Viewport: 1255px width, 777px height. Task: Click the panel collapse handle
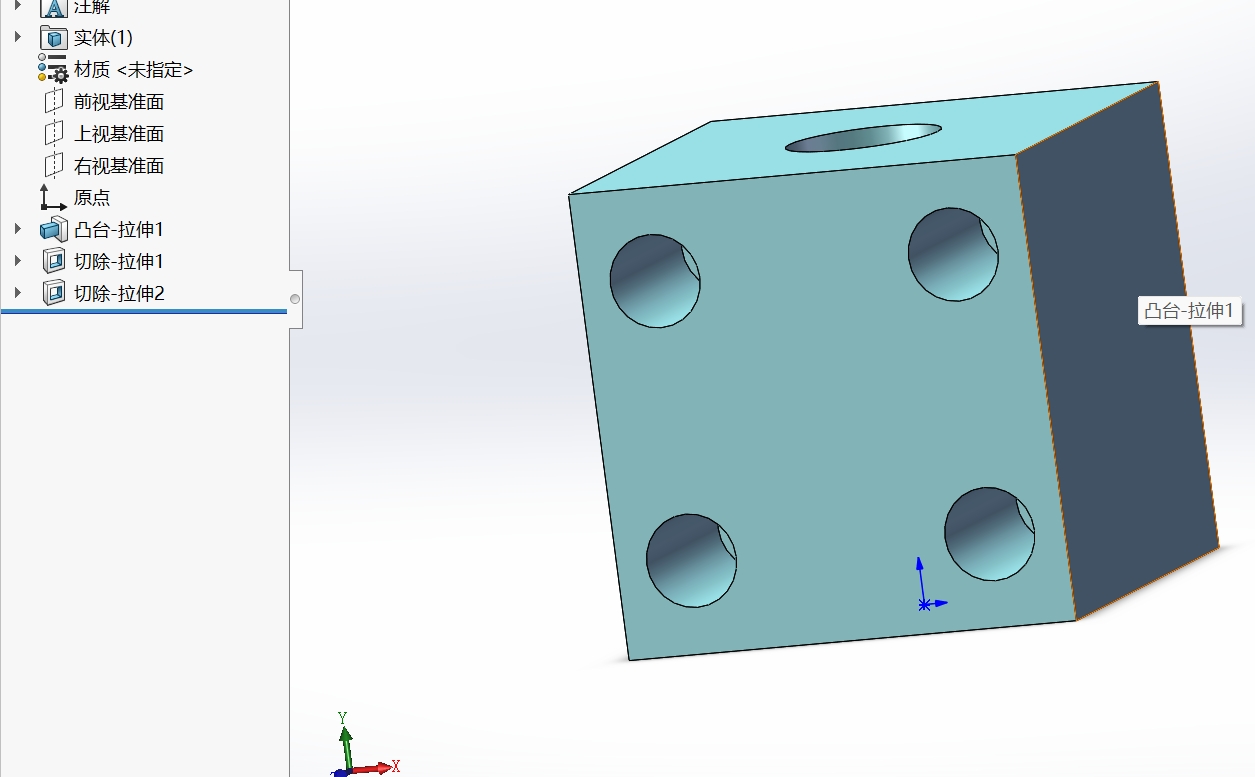(295, 299)
